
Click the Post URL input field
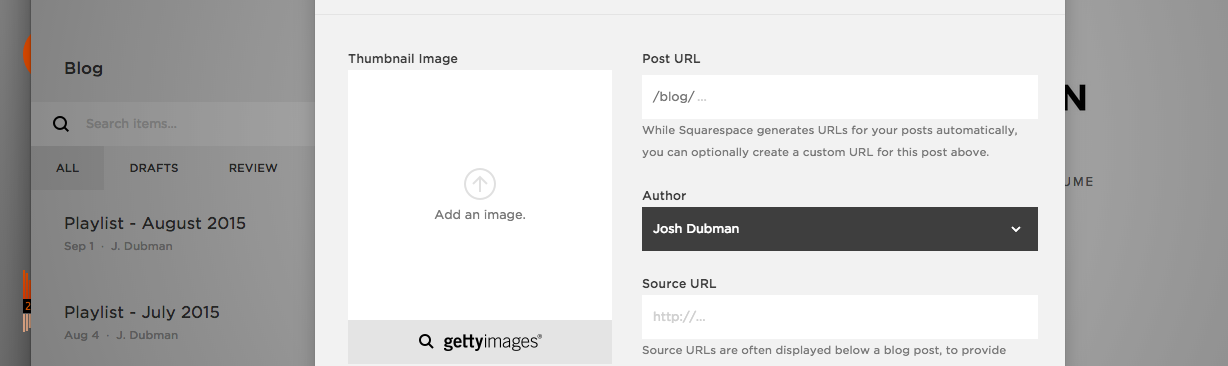pyautogui.click(x=840, y=97)
